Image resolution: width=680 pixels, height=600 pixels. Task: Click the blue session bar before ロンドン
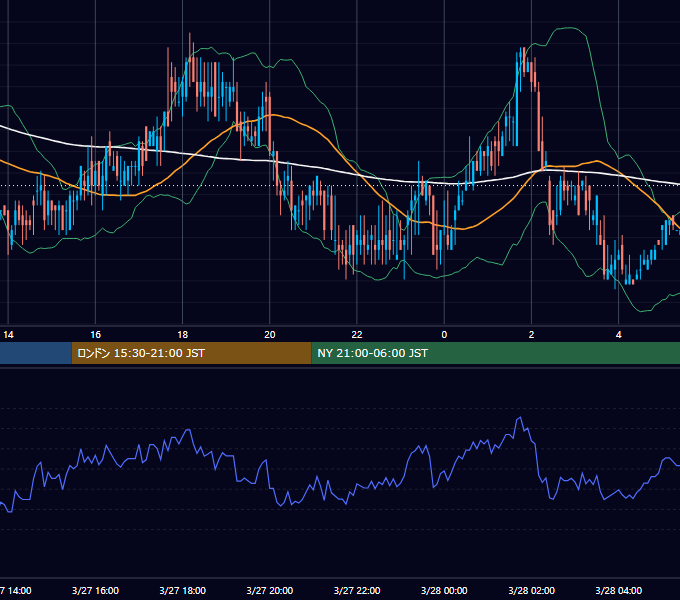point(36,353)
